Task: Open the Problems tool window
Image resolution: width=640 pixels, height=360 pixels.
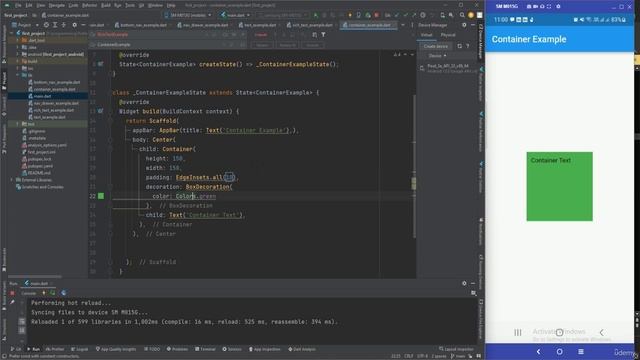Action: coord(177,349)
